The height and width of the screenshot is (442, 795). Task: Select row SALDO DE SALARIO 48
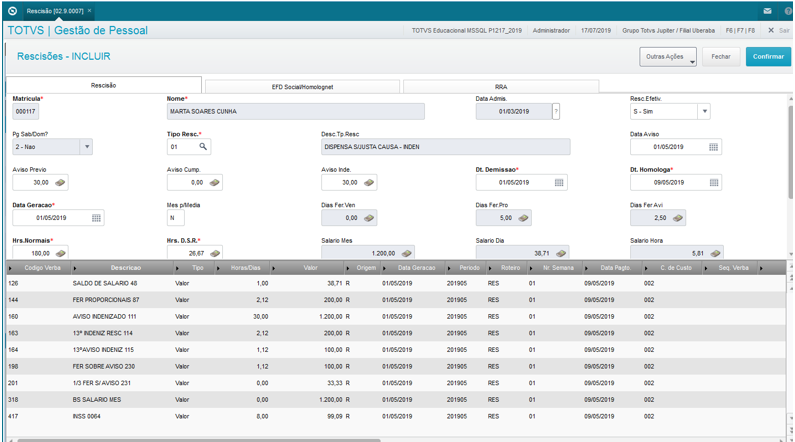(395, 283)
